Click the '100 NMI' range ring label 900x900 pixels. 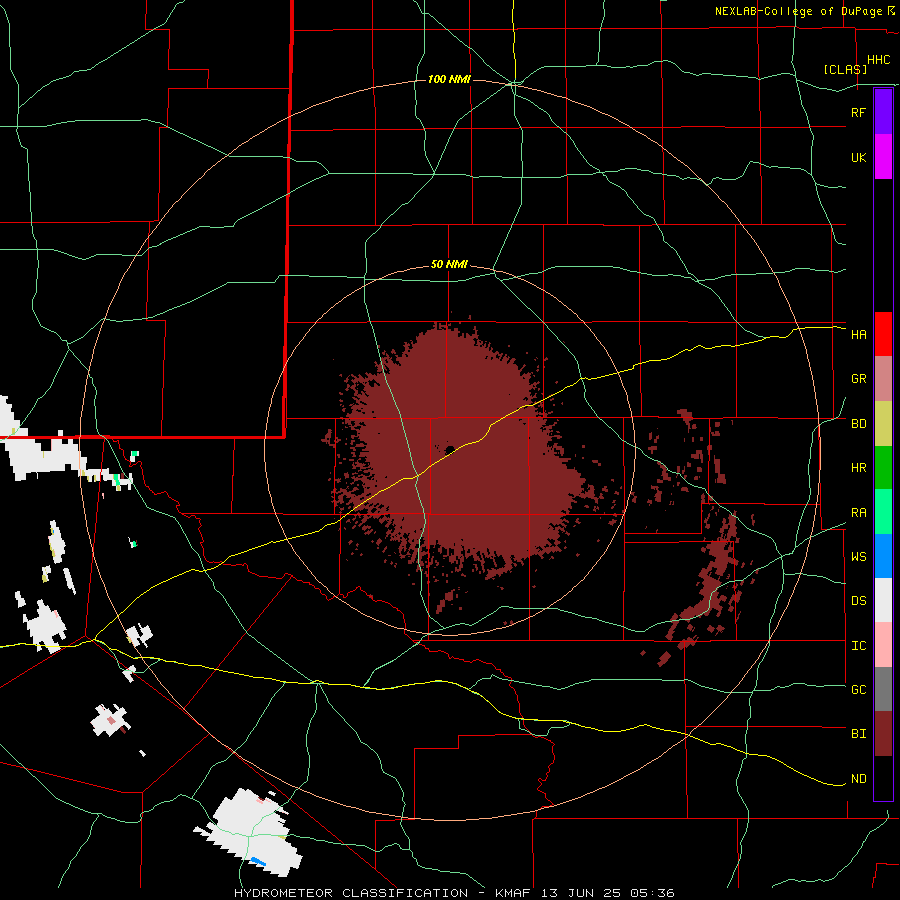tap(449, 79)
